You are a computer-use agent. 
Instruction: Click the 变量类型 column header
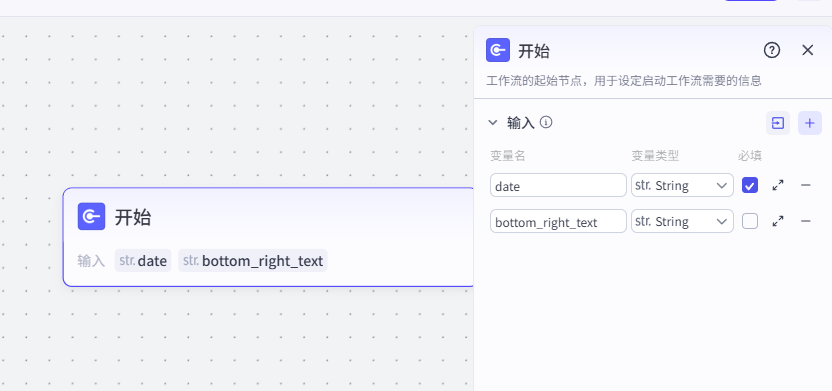(x=655, y=155)
